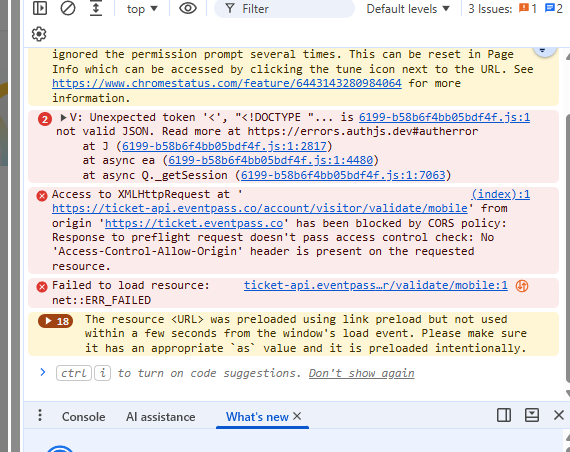
Task: Close the What's new tab
Action: coord(297,416)
